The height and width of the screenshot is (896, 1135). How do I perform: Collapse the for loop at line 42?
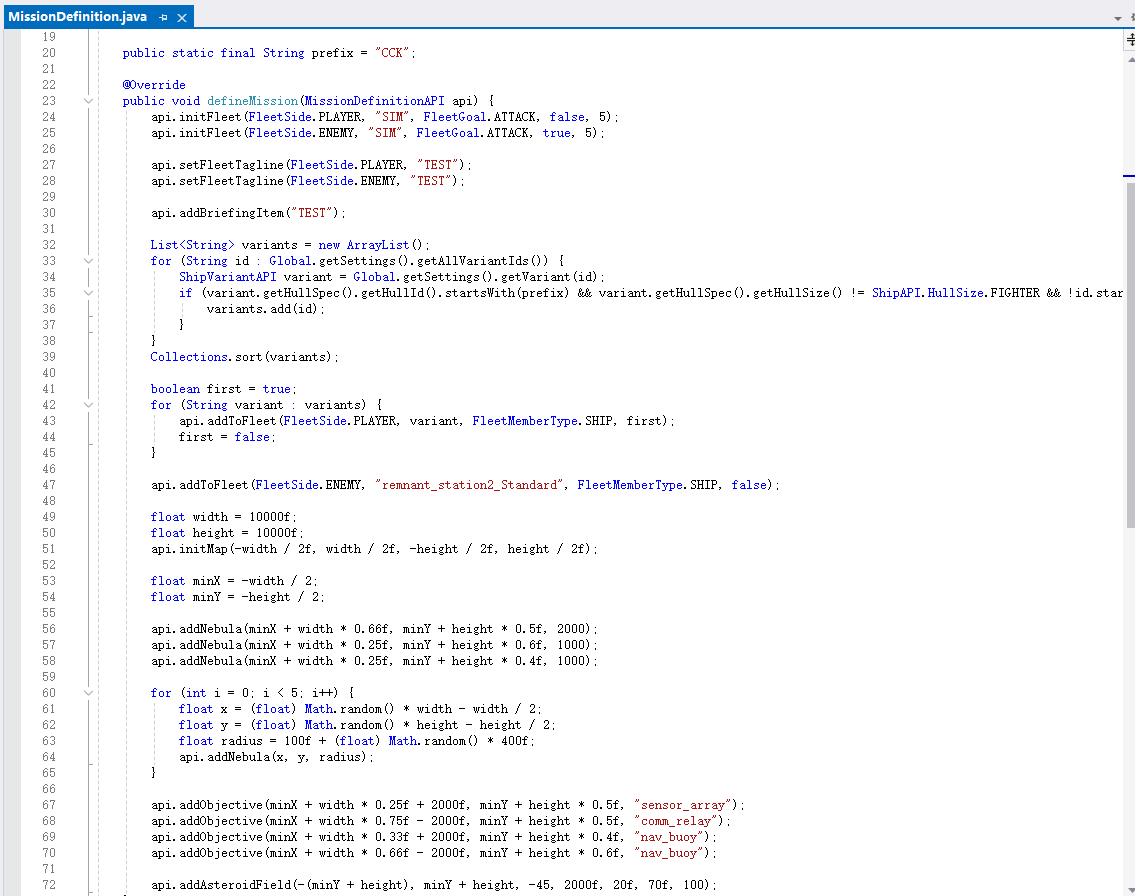point(88,405)
